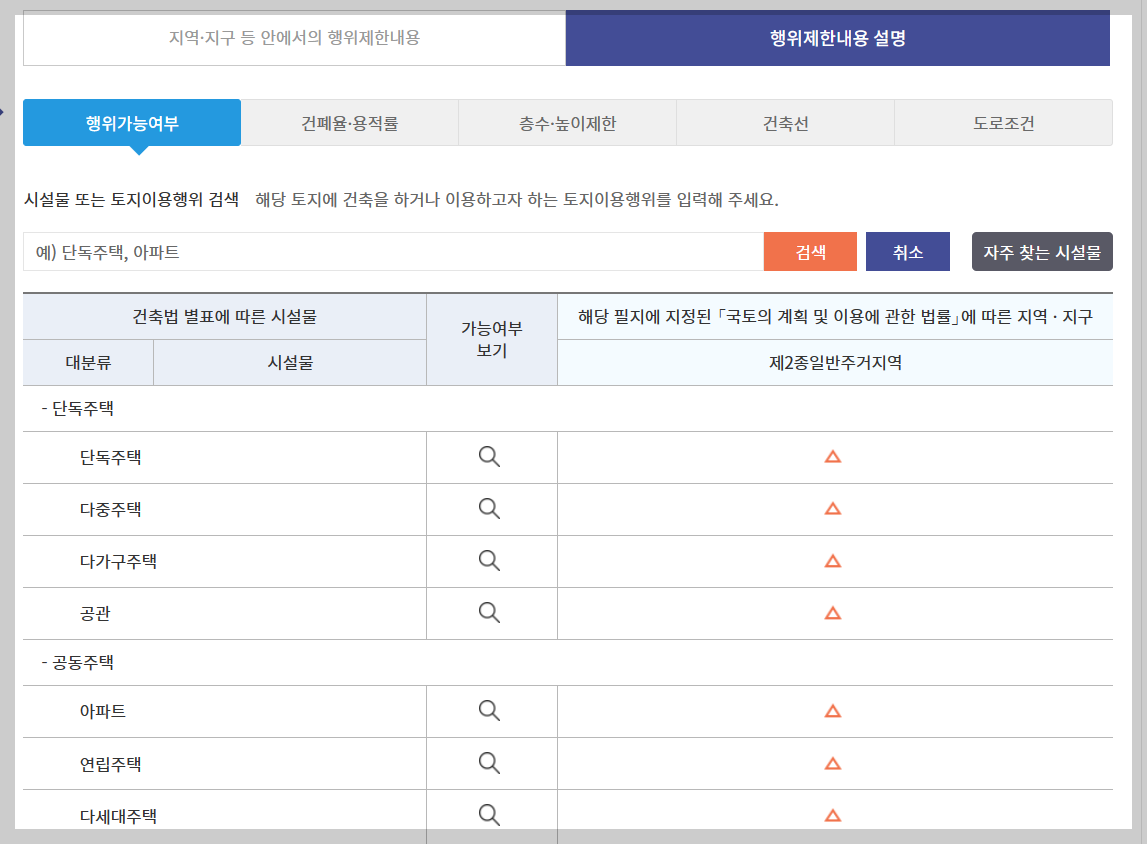1147x844 pixels.
Task: Click the orange 검색 button
Action: coord(811,252)
